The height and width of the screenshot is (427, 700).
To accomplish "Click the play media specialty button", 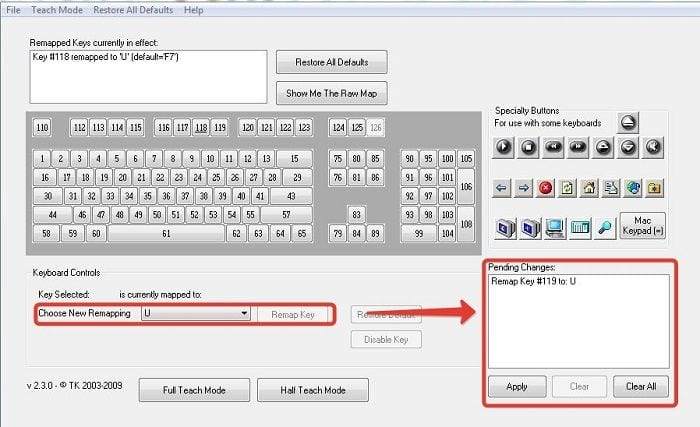I will [x=505, y=148].
